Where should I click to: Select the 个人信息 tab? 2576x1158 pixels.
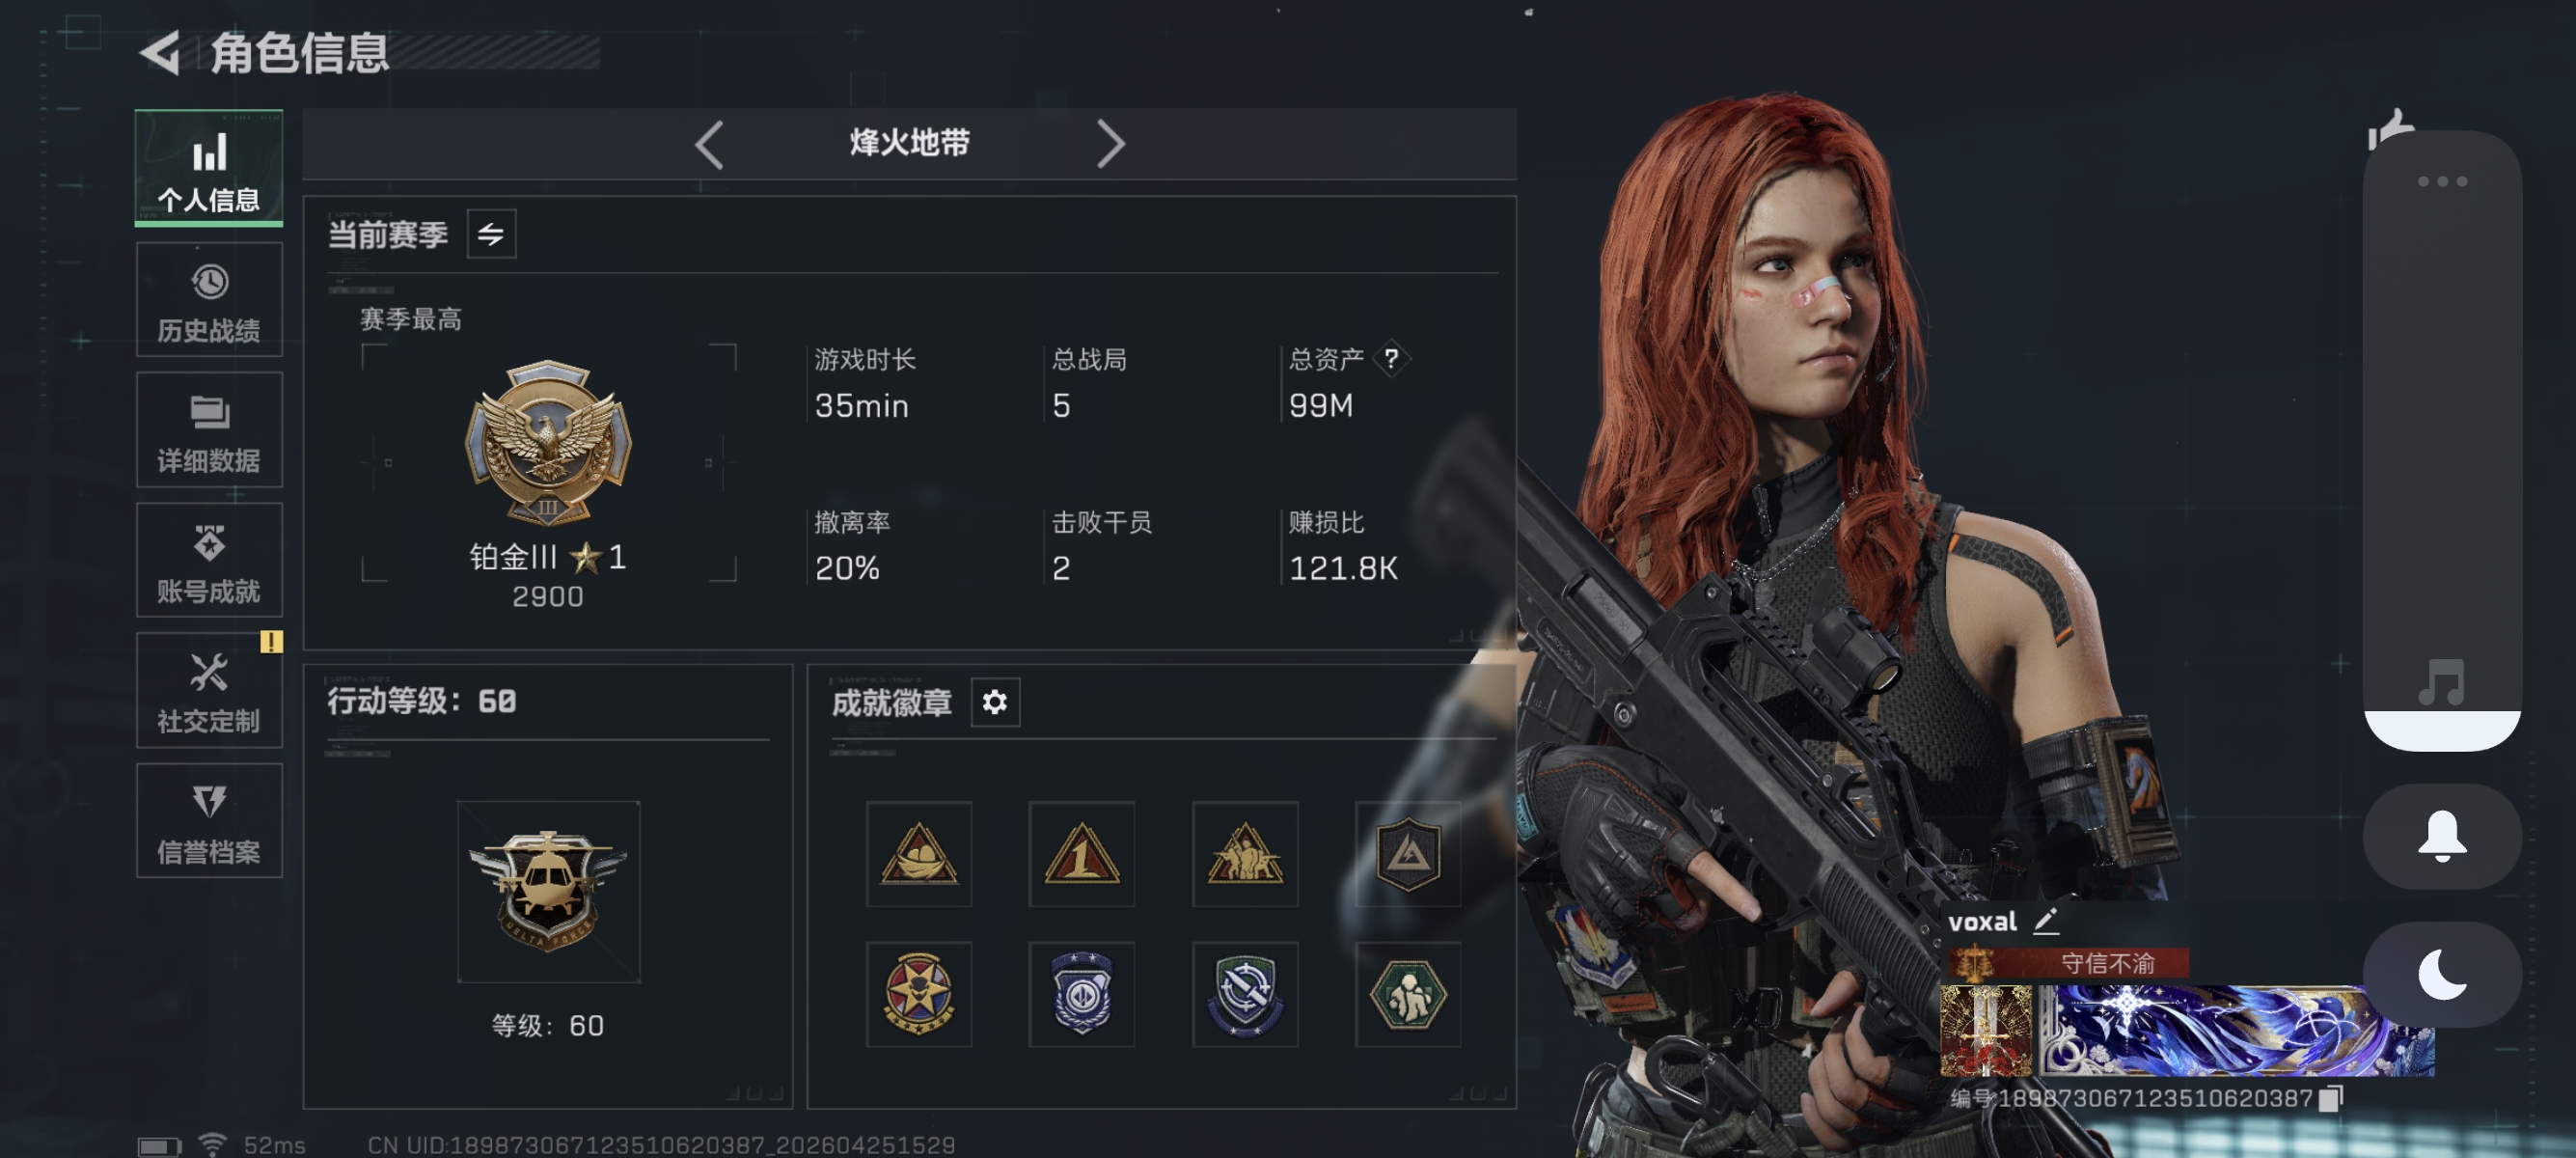[x=209, y=168]
